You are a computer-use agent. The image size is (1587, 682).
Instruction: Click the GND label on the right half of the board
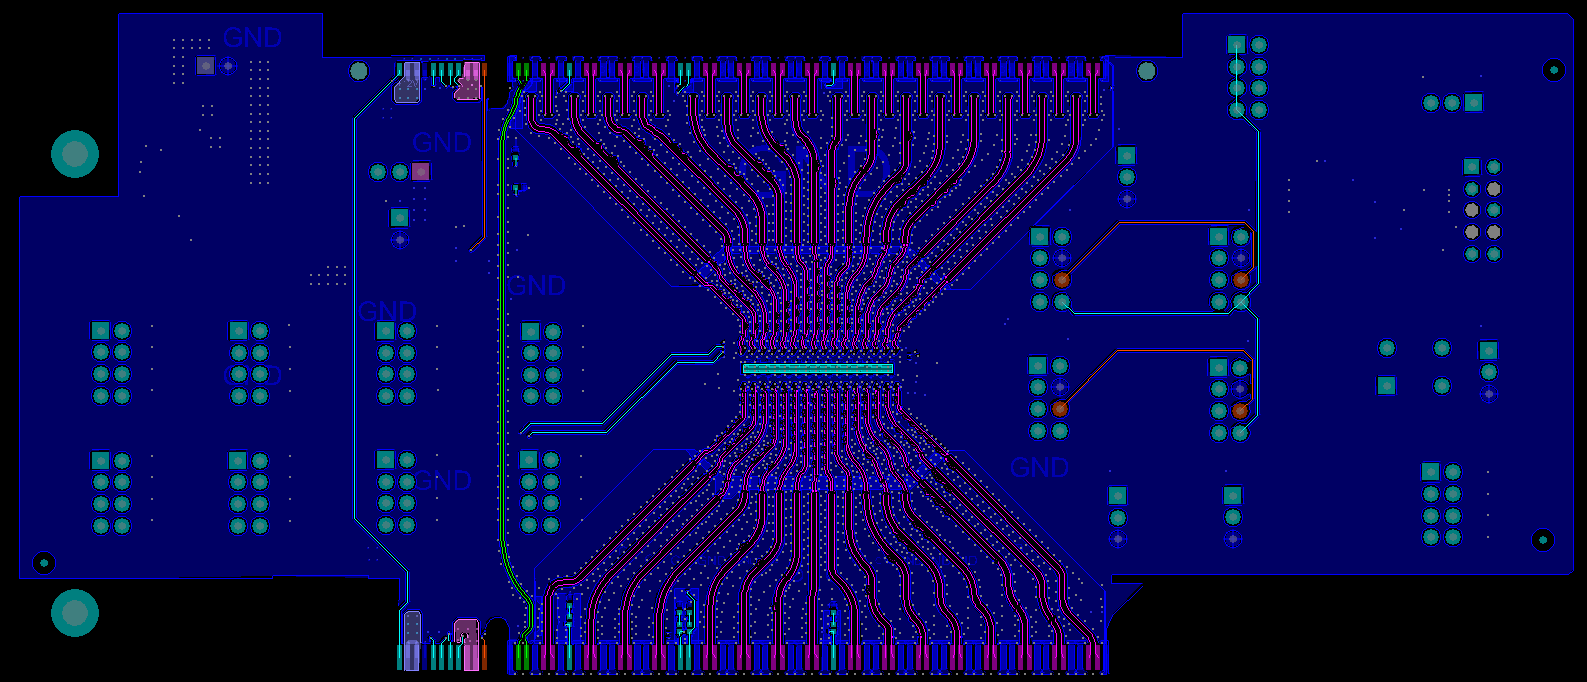[x=1039, y=467]
